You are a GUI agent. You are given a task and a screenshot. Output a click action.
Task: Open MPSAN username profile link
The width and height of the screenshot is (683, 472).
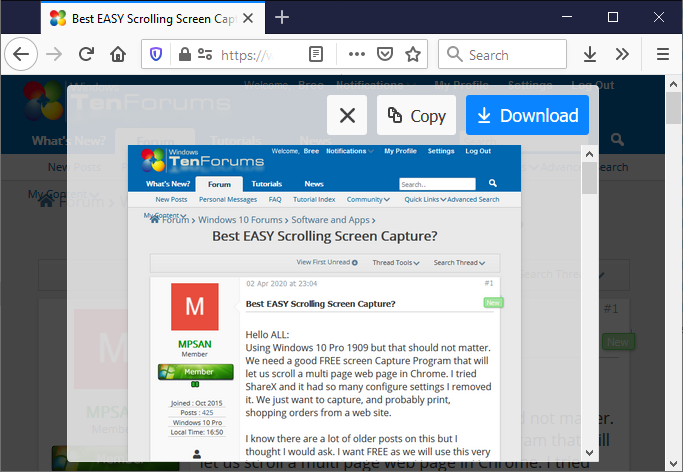coord(195,344)
